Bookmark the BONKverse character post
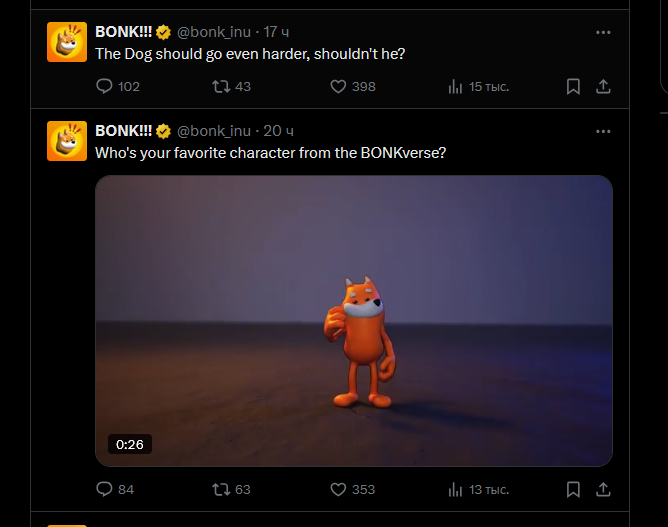The image size is (668, 527). [573, 489]
